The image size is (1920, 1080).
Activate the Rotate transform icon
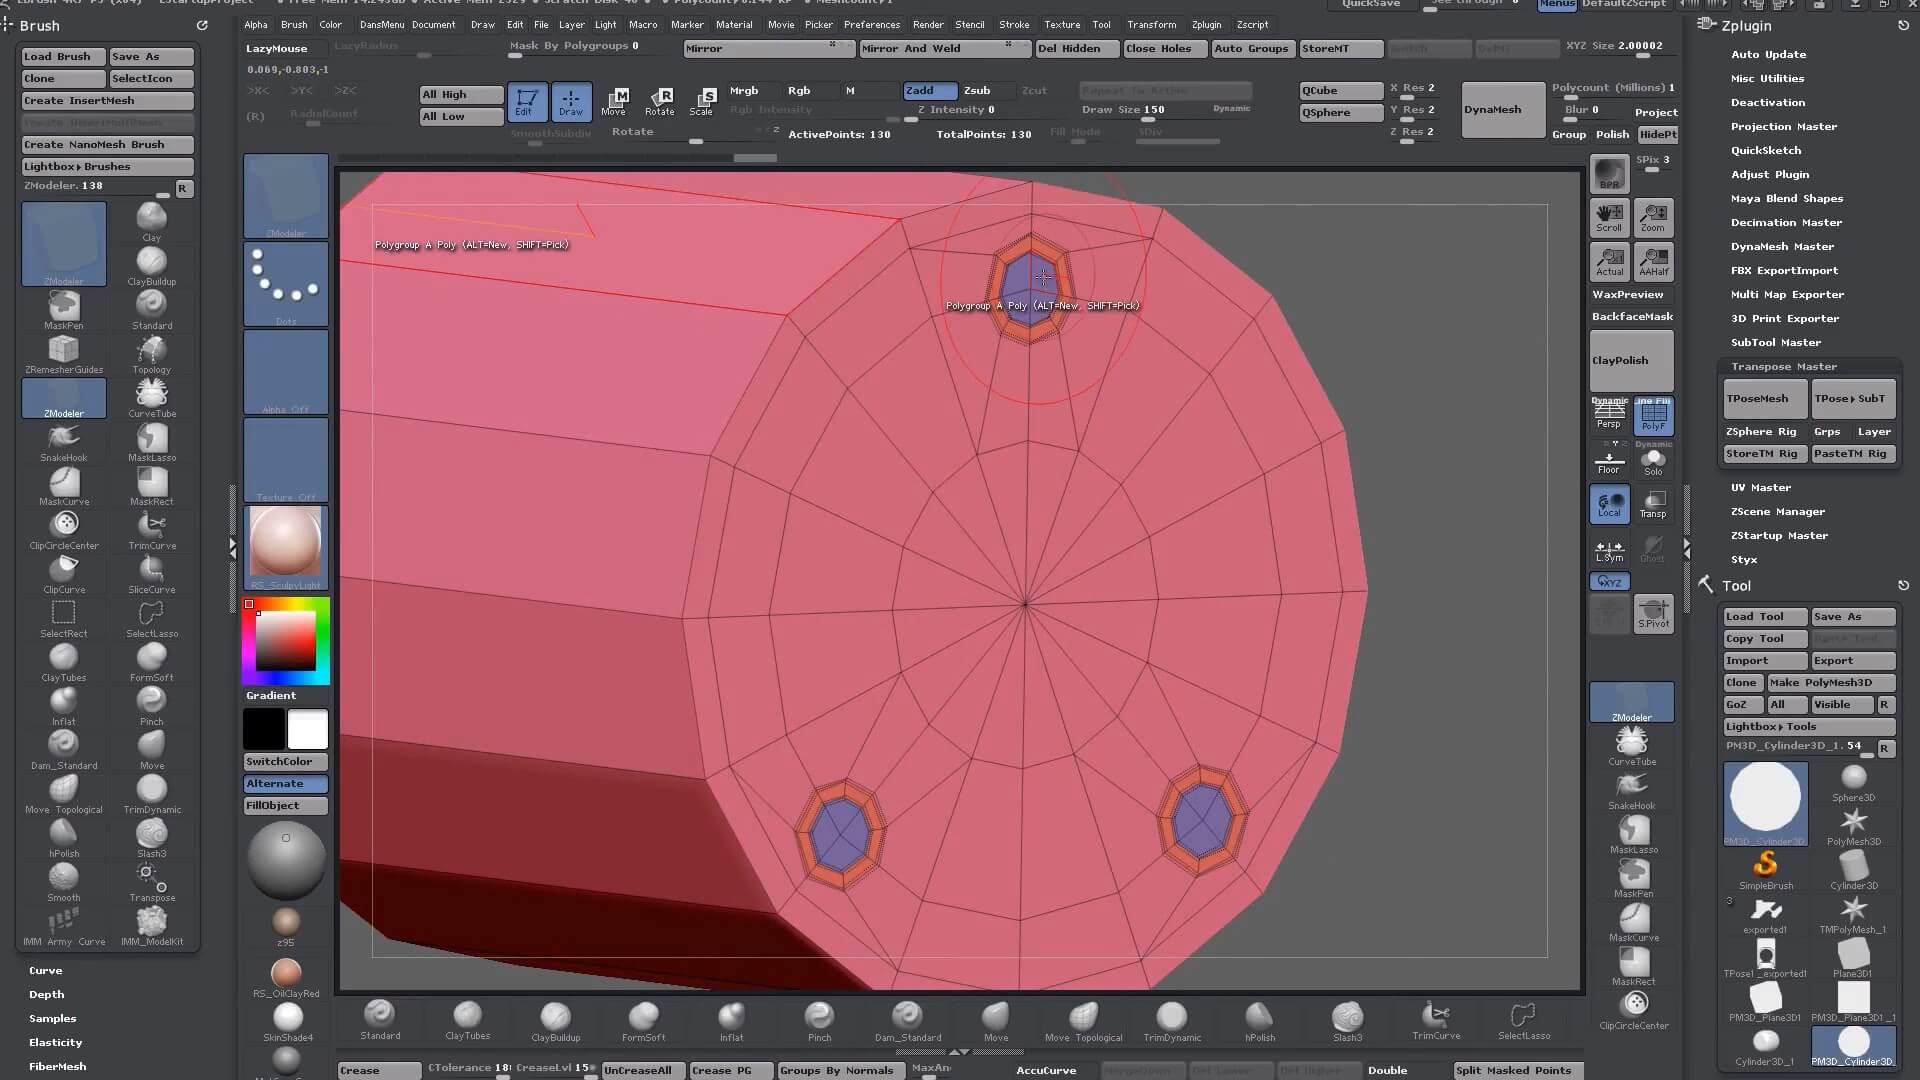[660, 100]
